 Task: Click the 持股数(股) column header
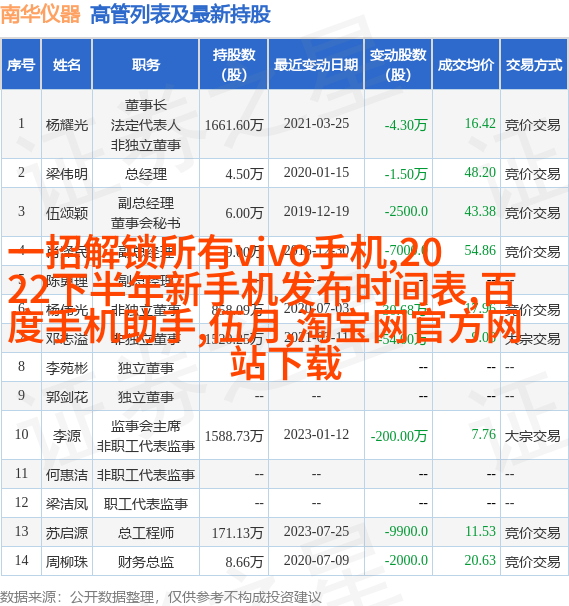(x=234, y=64)
